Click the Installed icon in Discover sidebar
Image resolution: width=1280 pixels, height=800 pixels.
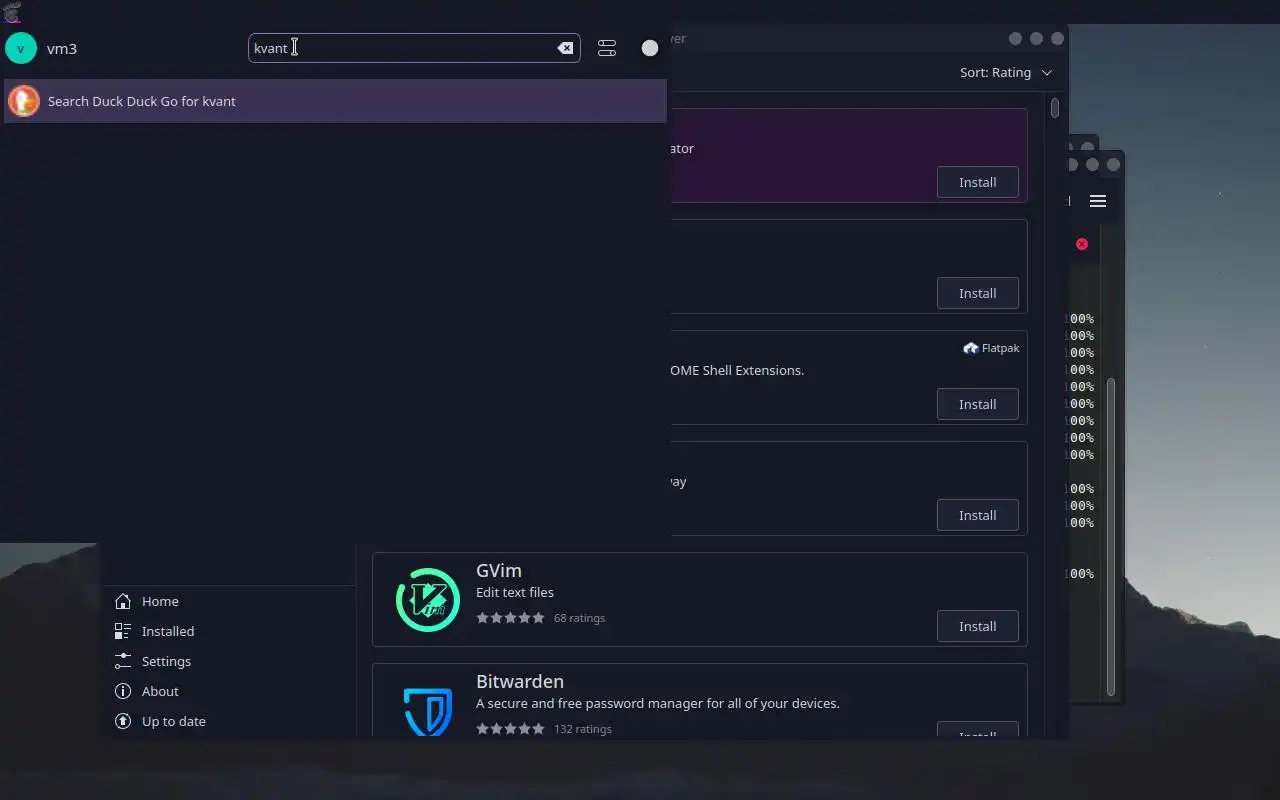(123, 631)
